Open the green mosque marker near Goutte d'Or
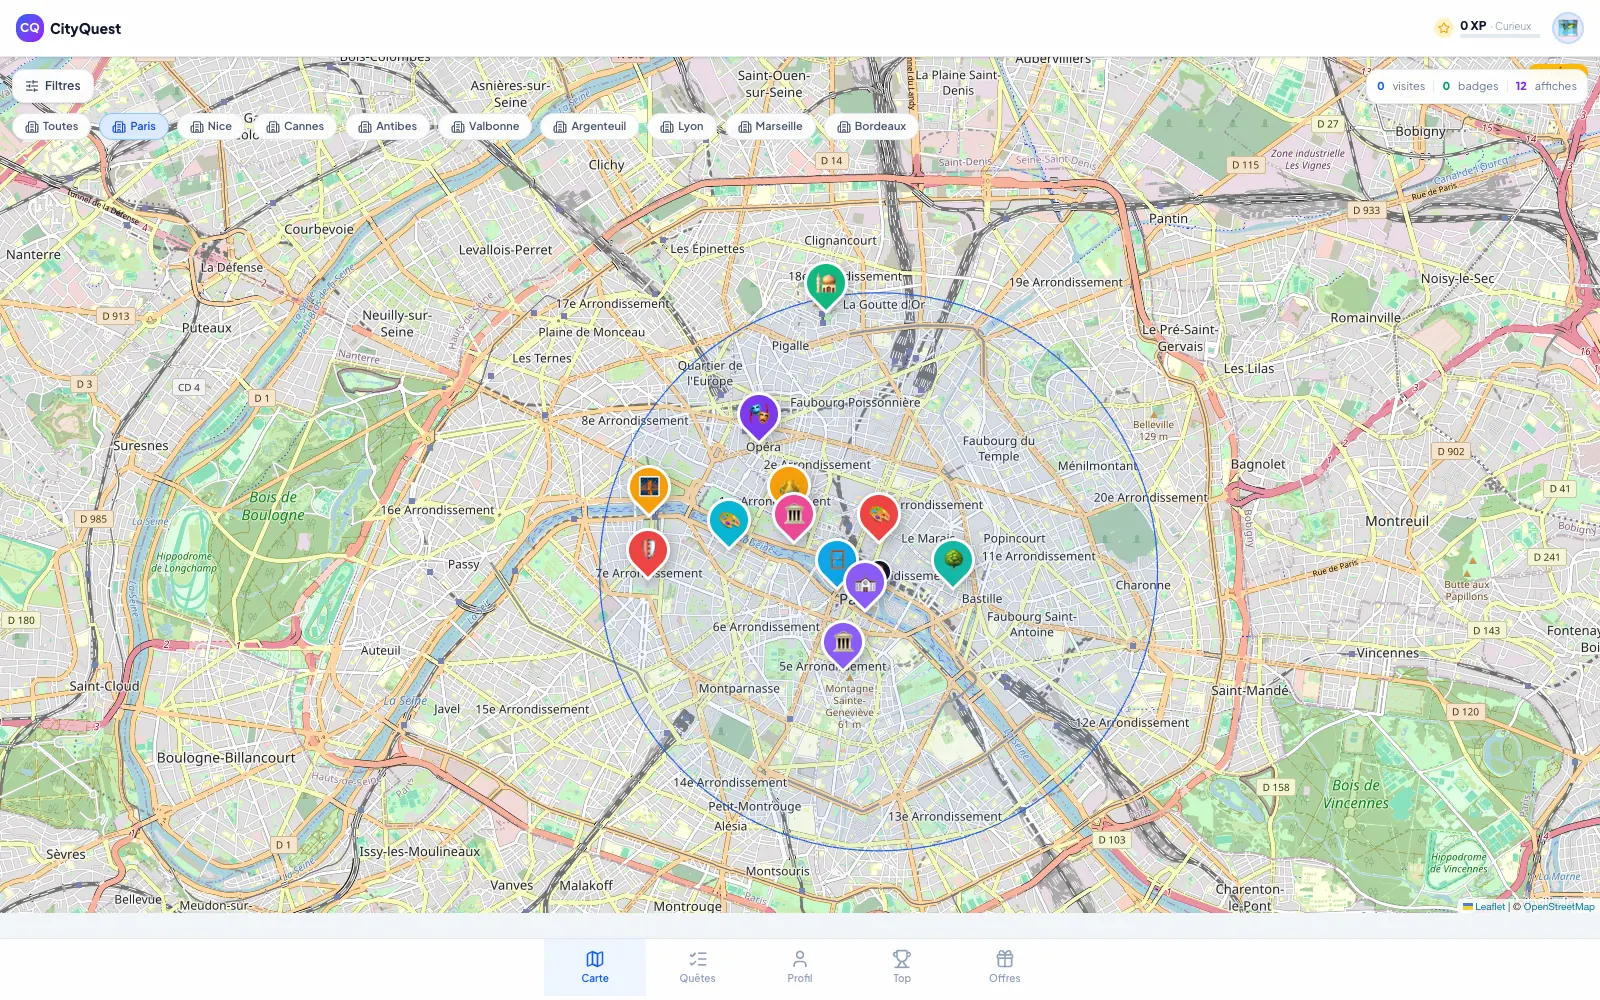The image size is (1600, 1000). (826, 285)
